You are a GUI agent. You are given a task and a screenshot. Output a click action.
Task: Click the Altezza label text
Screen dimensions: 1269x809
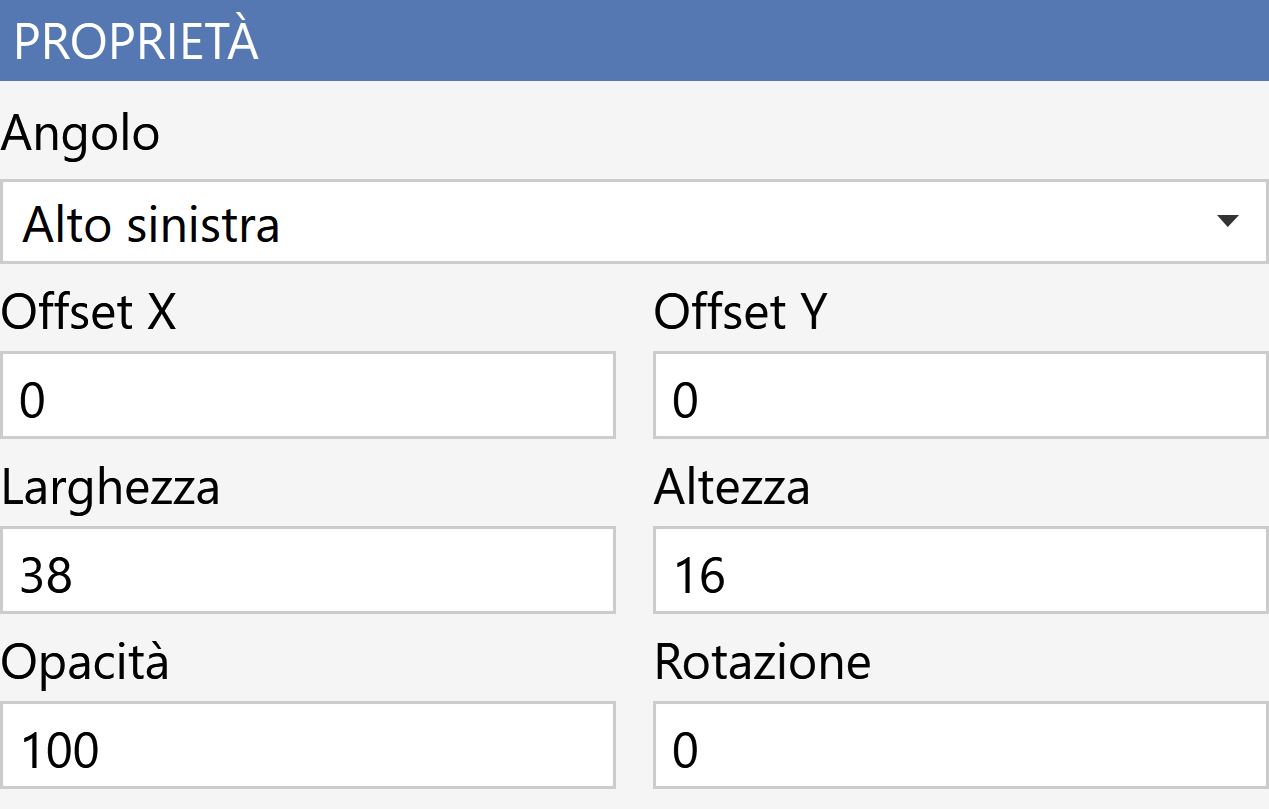tap(732, 488)
